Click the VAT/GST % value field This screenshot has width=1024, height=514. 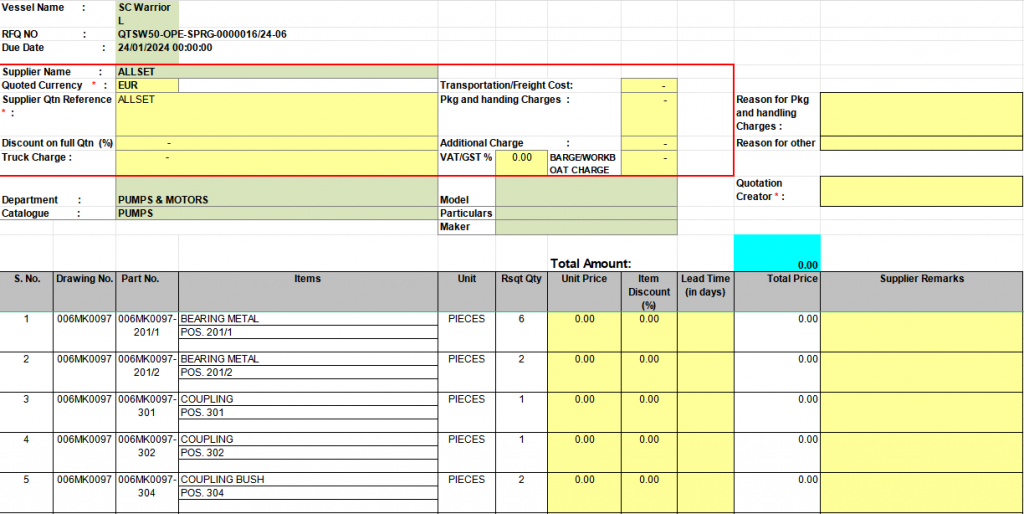pyautogui.click(x=521, y=158)
